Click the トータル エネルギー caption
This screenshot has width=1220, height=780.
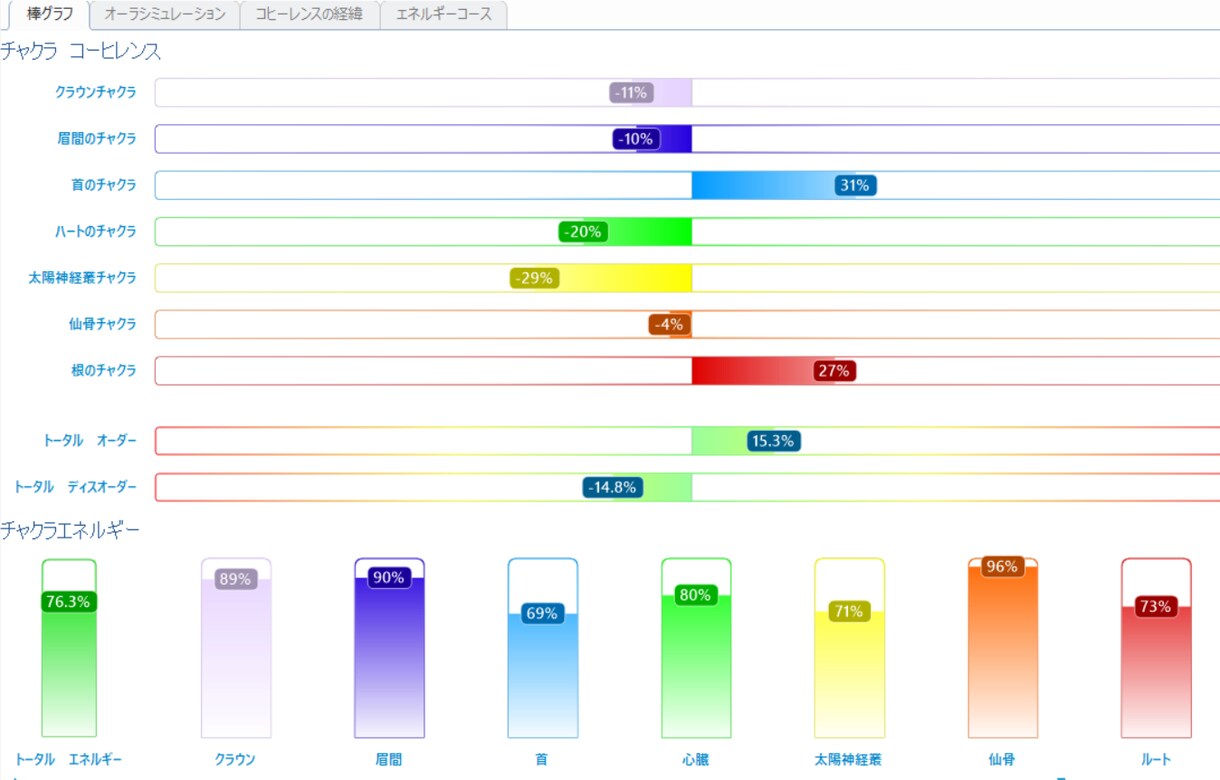[68, 760]
